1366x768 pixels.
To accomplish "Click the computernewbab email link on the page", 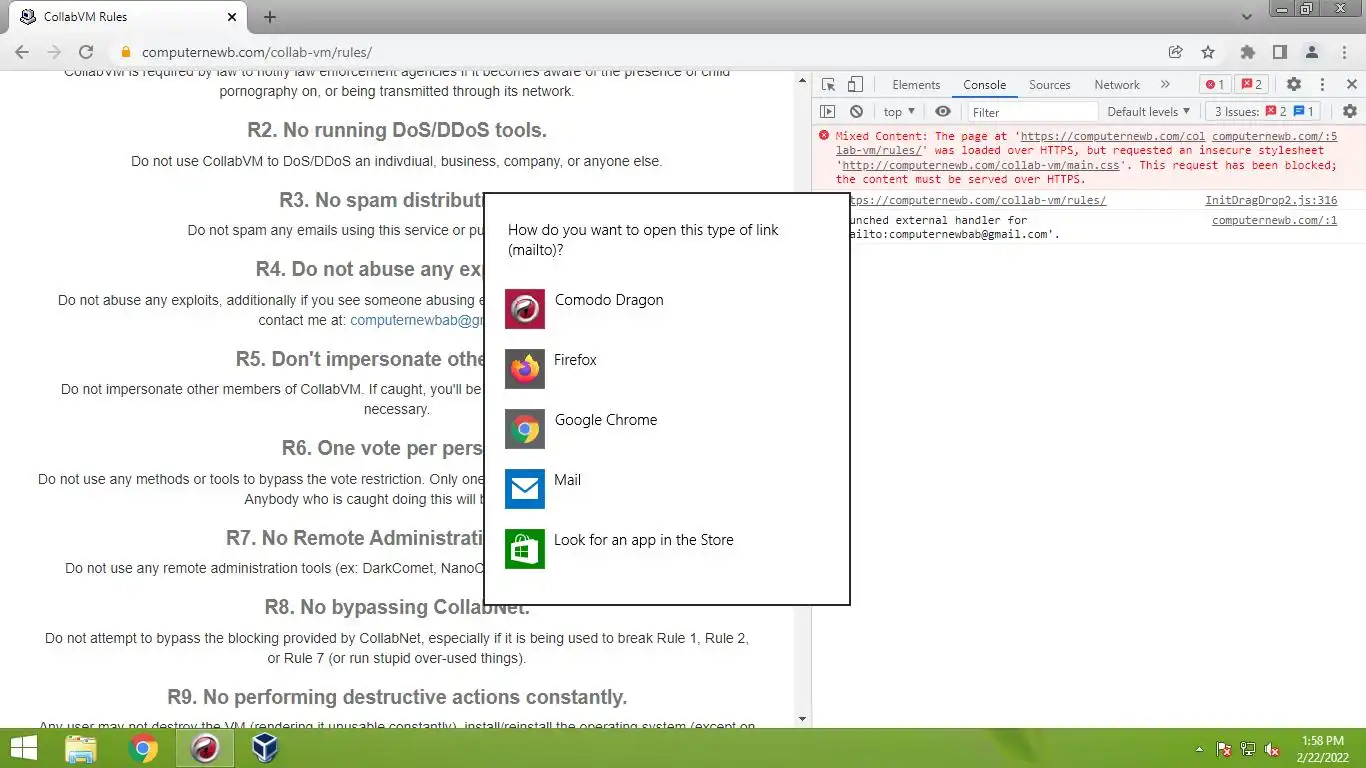I will pos(417,320).
